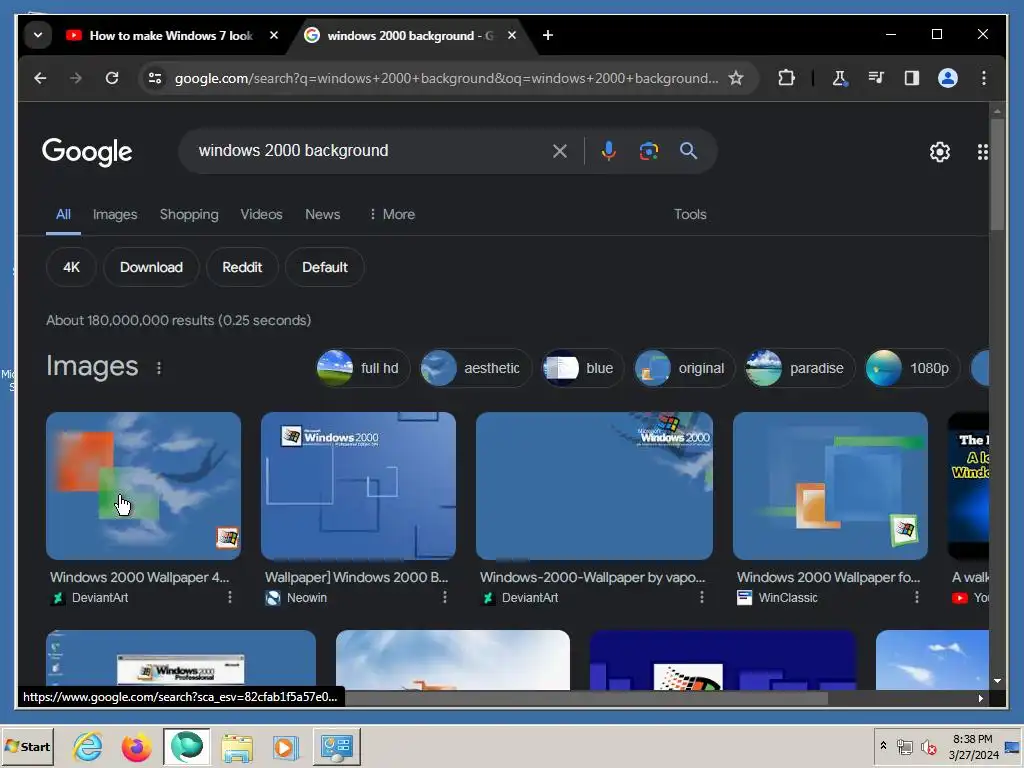Close the windows 2000 background tab

click(x=512, y=35)
